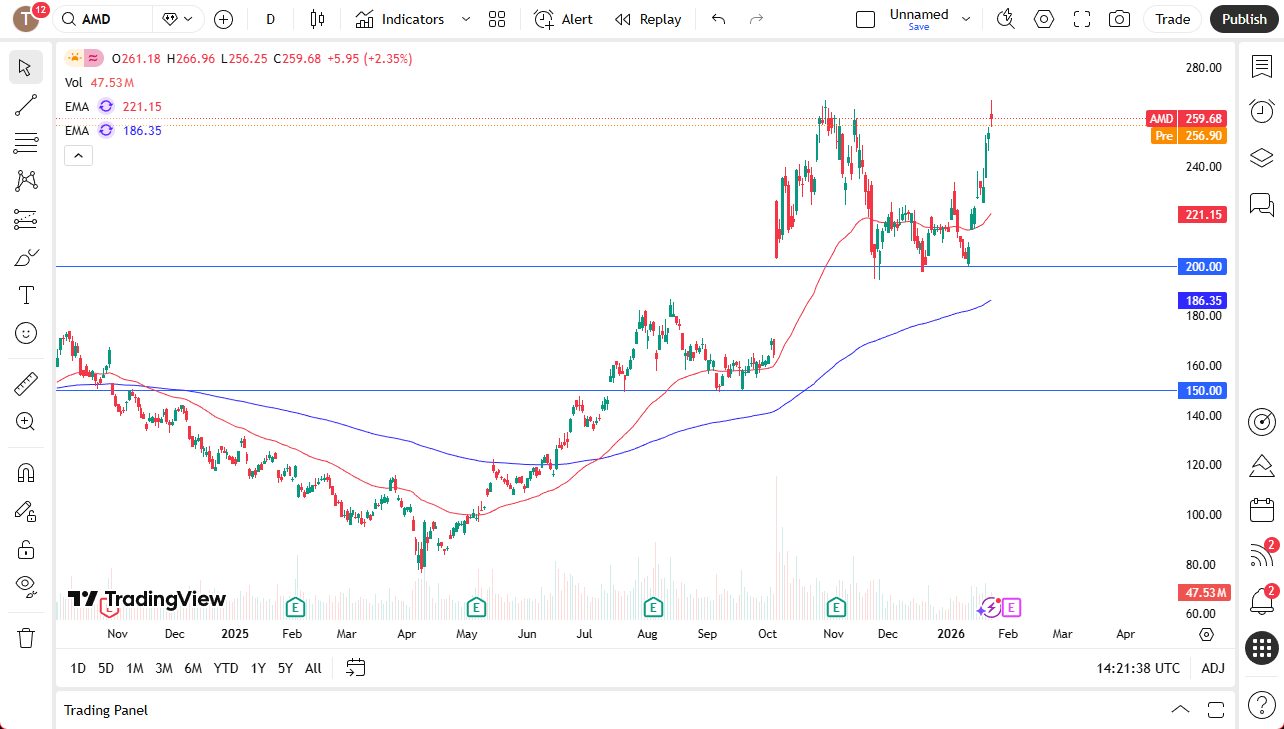Open the Pine editor mountain icon
The height and width of the screenshot is (729, 1284).
[x=1261, y=465]
